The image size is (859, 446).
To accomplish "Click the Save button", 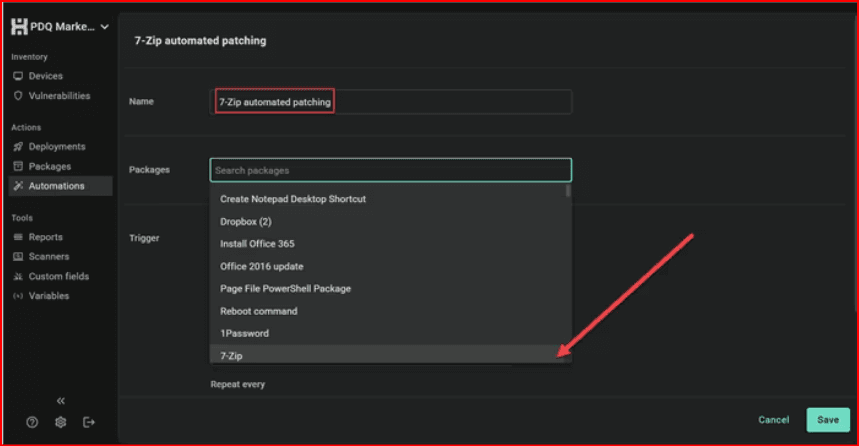I will 827,420.
